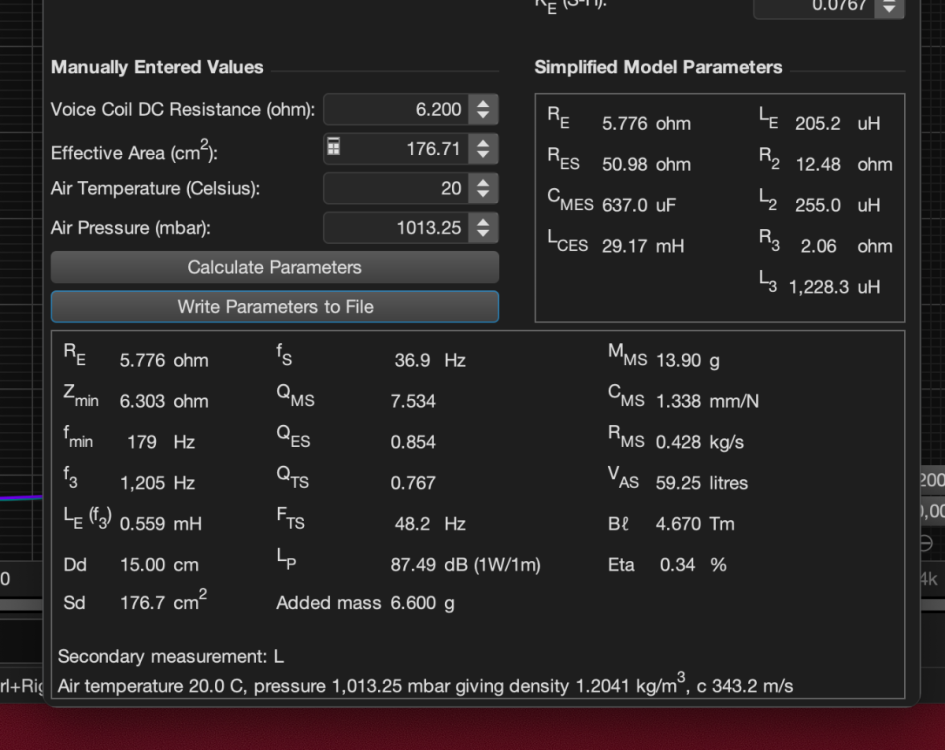Click the field showing 0.0767
The height and width of the screenshot is (750, 945).
(814, 6)
